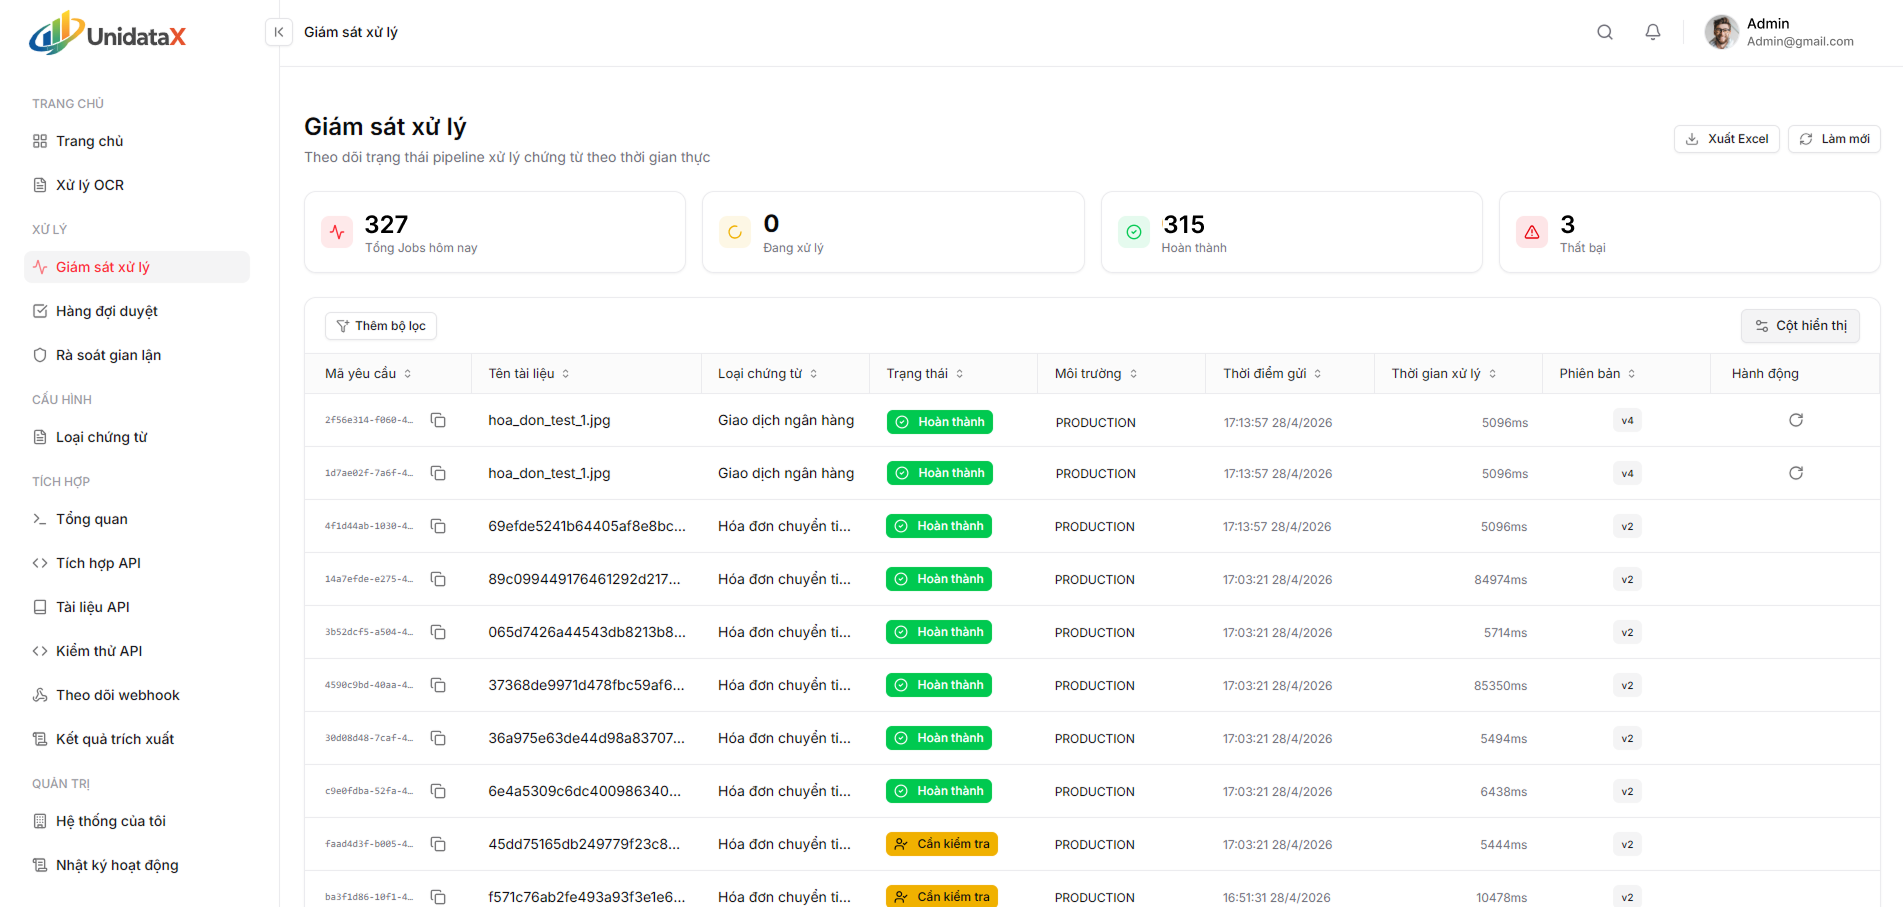Click the Hoàn thành stat card showing 315

[1291, 232]
